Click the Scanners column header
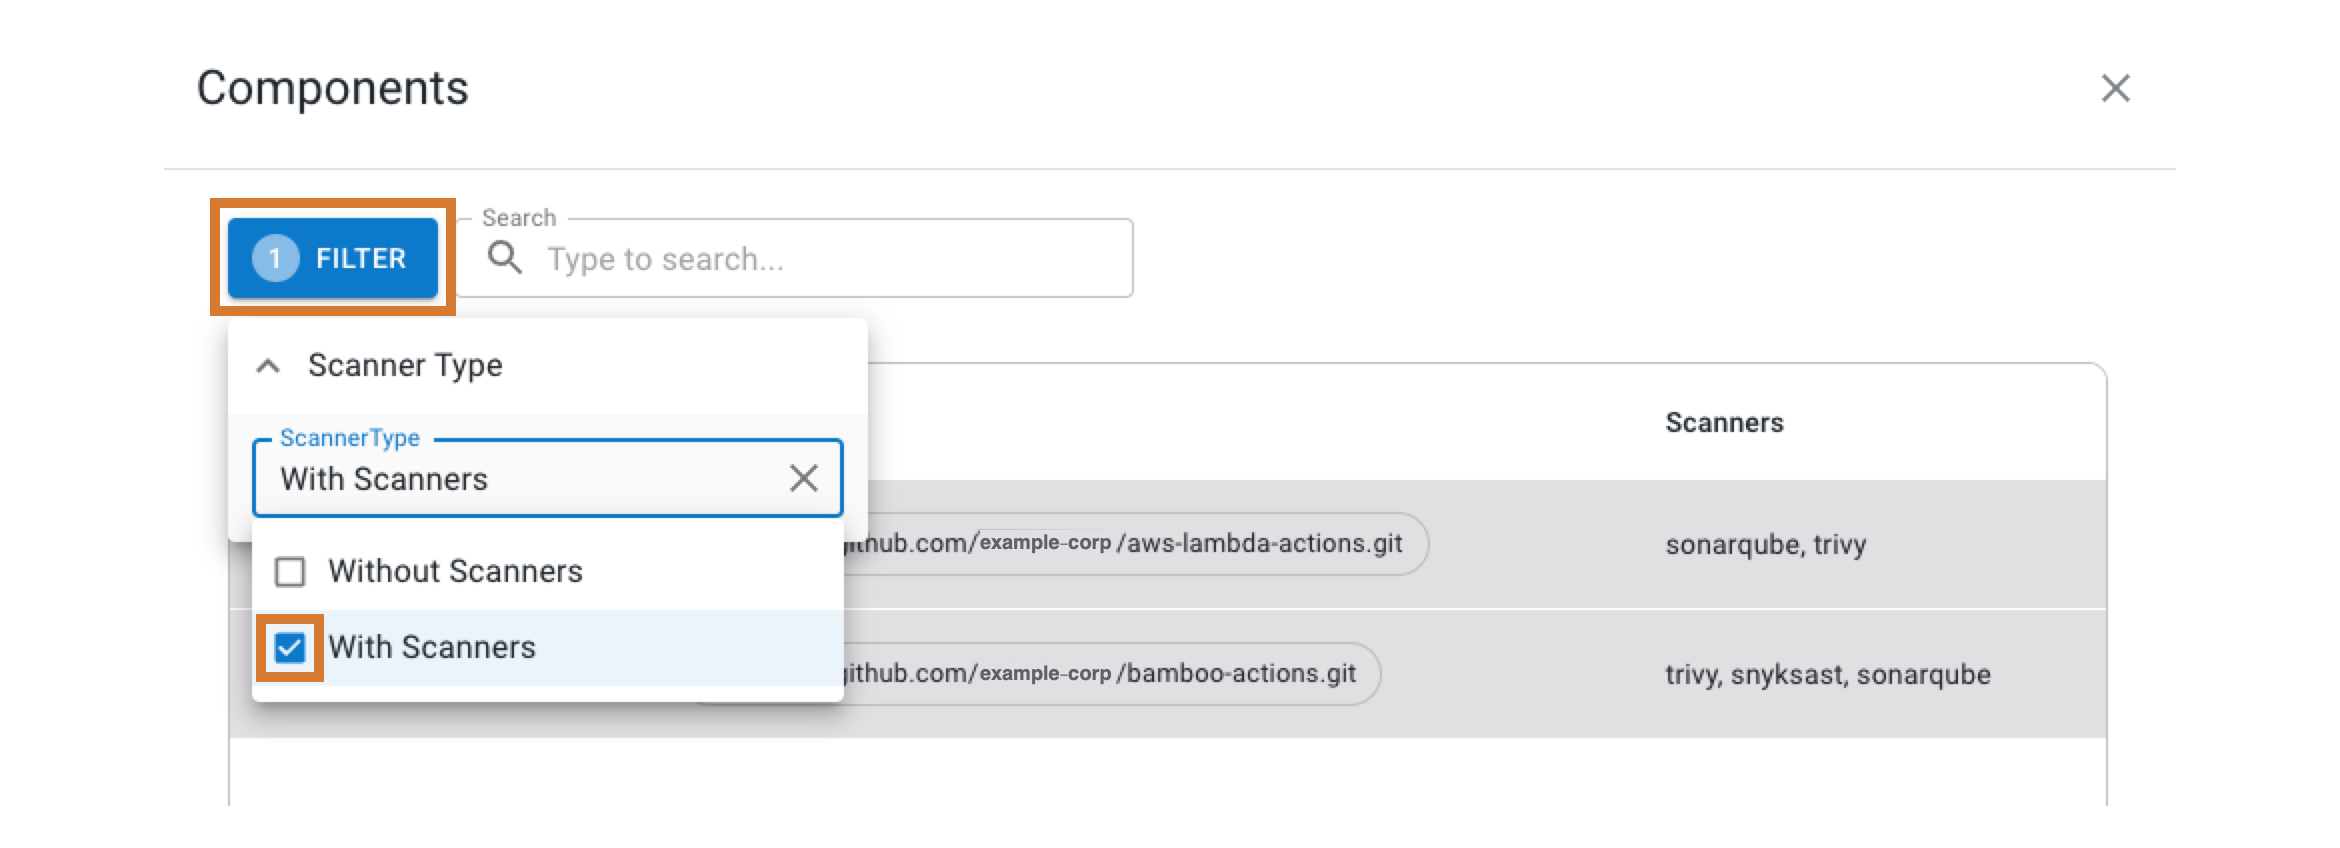 (x=1724, y=423)
